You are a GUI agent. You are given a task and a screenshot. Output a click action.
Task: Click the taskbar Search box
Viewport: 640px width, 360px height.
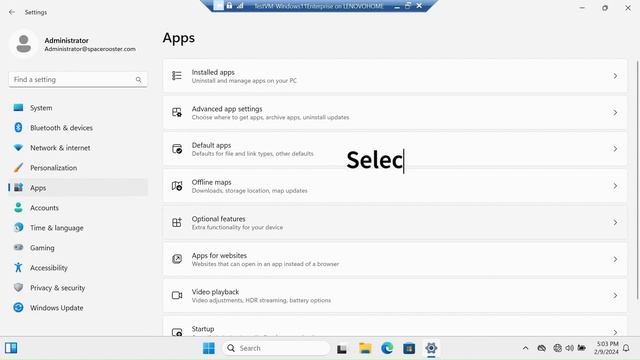(276, 348)
